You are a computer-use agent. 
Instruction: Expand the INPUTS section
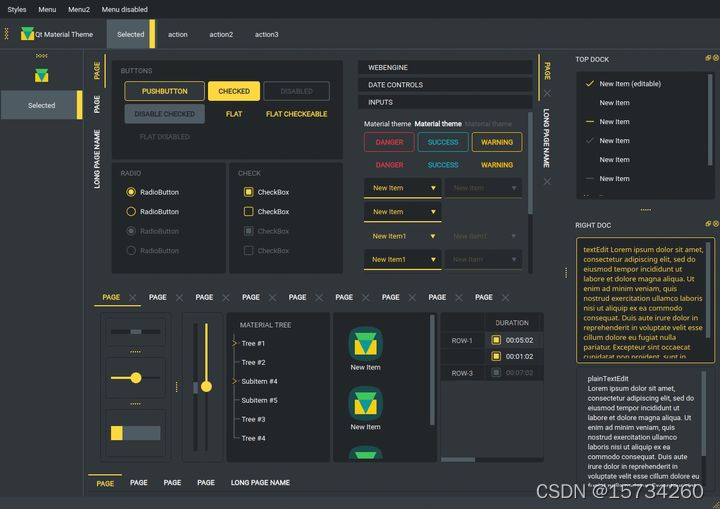(x=444, y=102)
